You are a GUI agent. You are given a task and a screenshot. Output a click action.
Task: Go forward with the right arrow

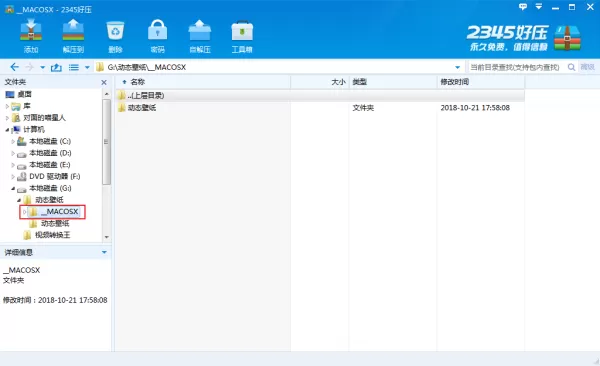30,67
